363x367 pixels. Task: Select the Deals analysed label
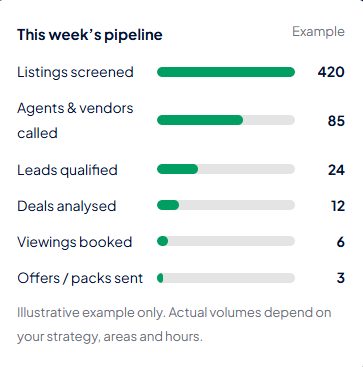[67, 206]
